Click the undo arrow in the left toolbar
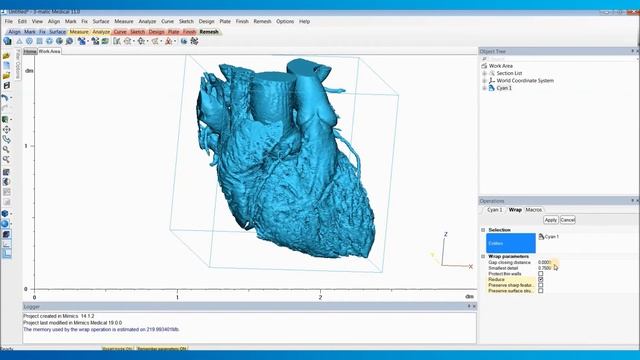640x360 pixels. pyautogui.click(x=5, y=98)
